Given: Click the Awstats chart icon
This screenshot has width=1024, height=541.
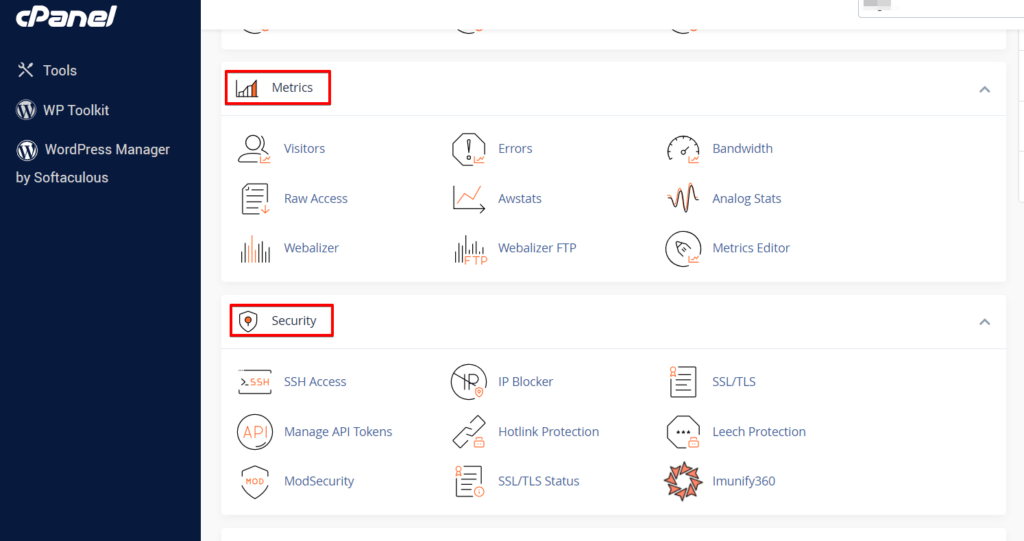Looking at the screenshot, I should click(469, 199).
